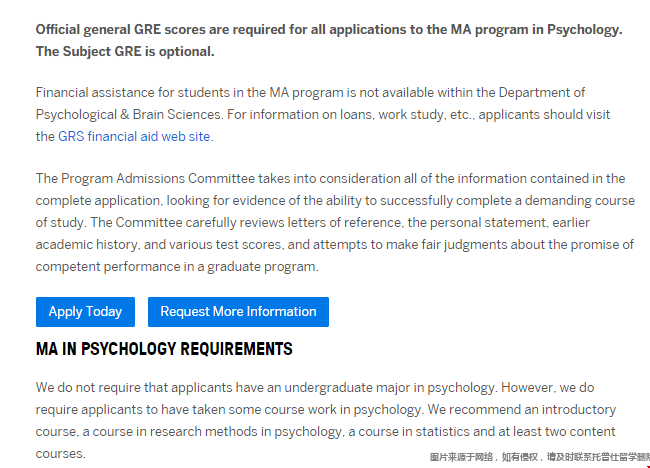
Task: Click the final word courses. in requirements paragraph
Action: click(x=61, y=454)
